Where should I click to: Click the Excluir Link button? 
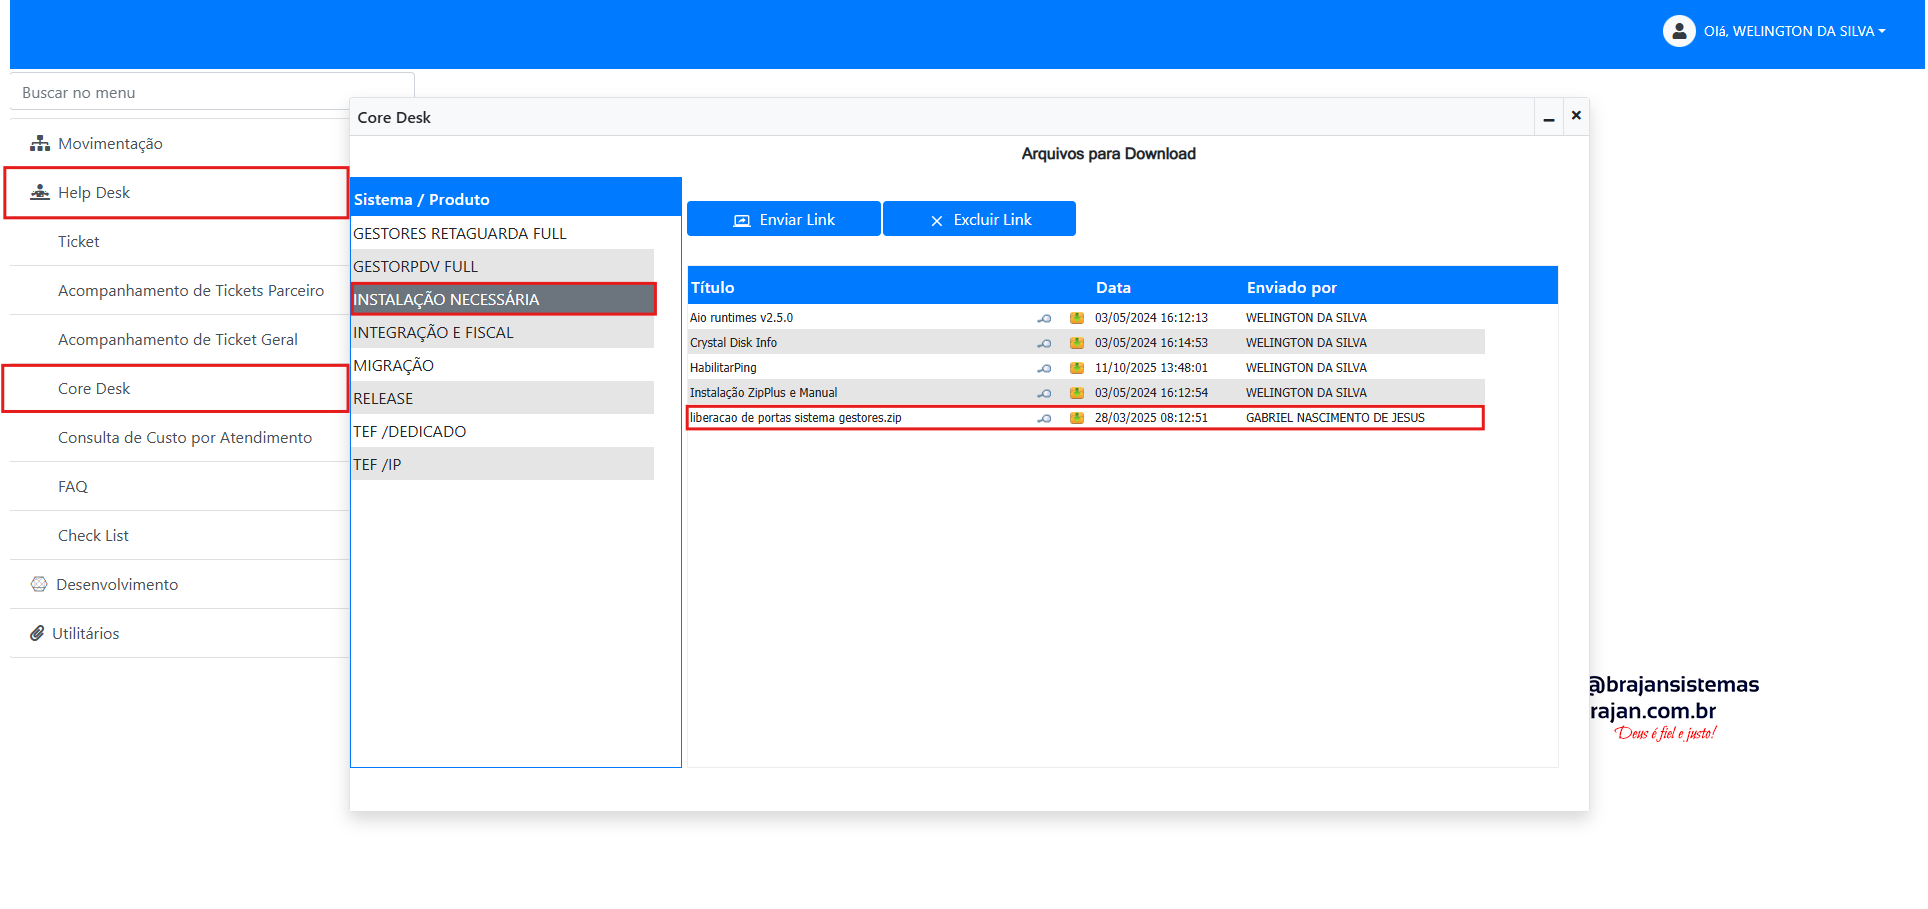(x=979, y=219)
